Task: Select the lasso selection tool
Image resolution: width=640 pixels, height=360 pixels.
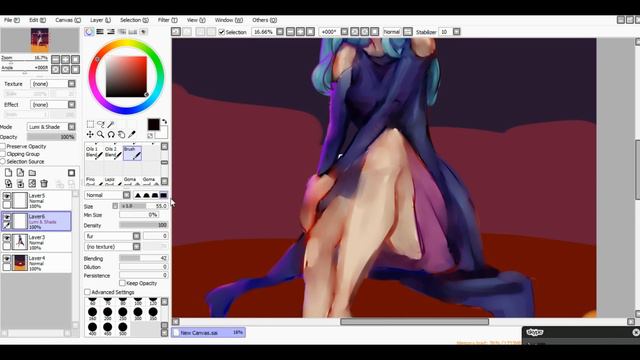Action: [x=100, y=124]
